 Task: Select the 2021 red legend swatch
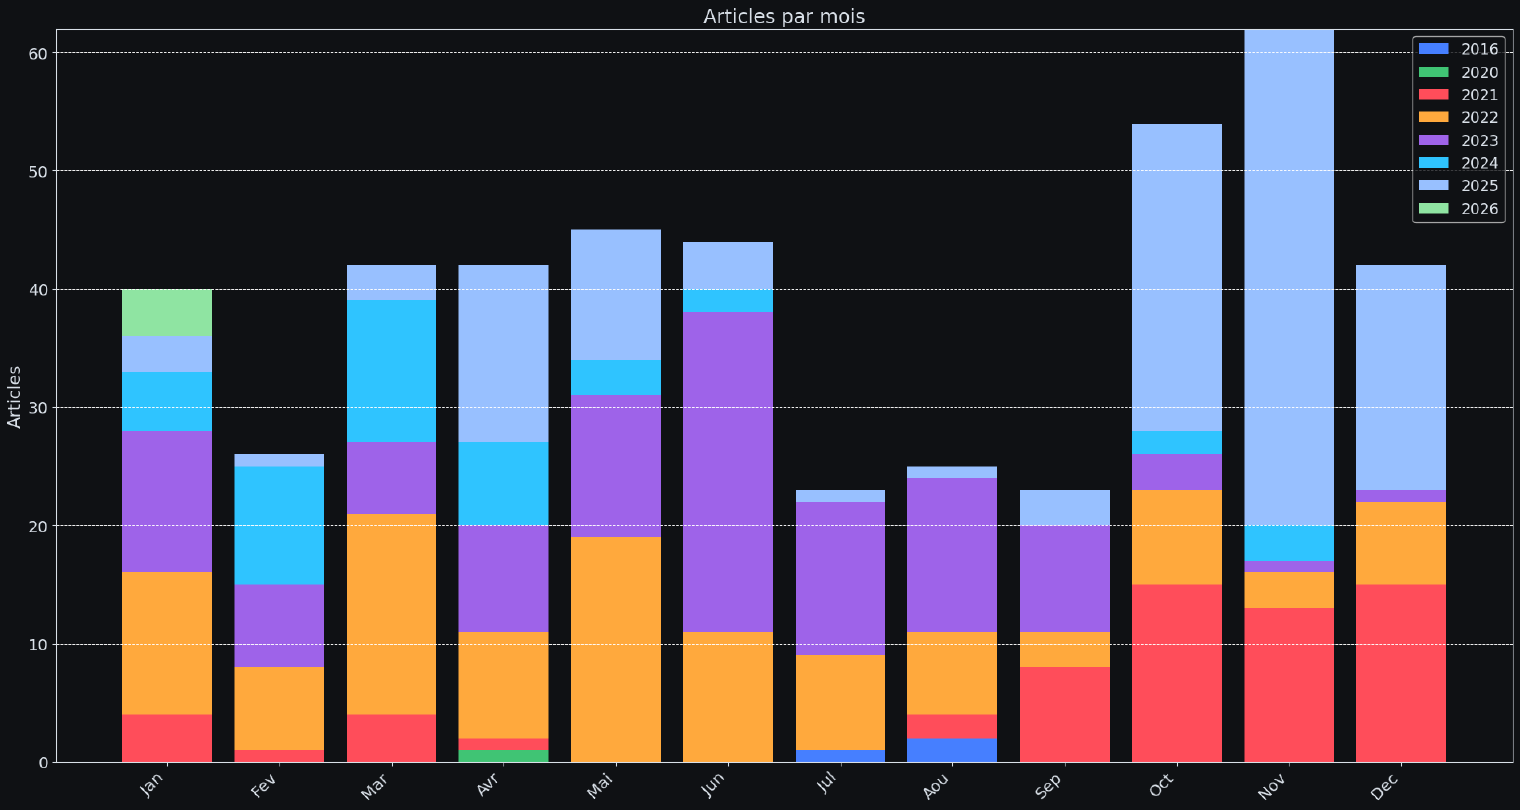[1434, 95]
